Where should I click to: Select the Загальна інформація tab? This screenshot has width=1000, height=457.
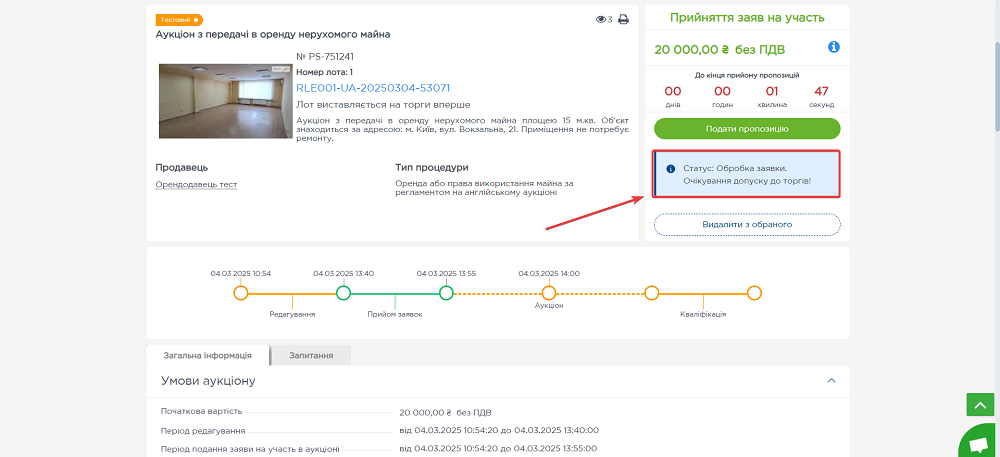point(209,355)
